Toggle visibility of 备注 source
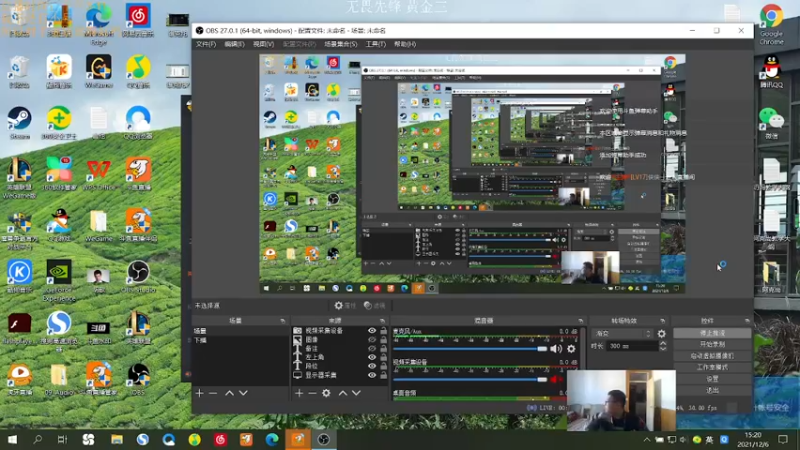This screenshot has height=450, width=800. pos(372,348)
